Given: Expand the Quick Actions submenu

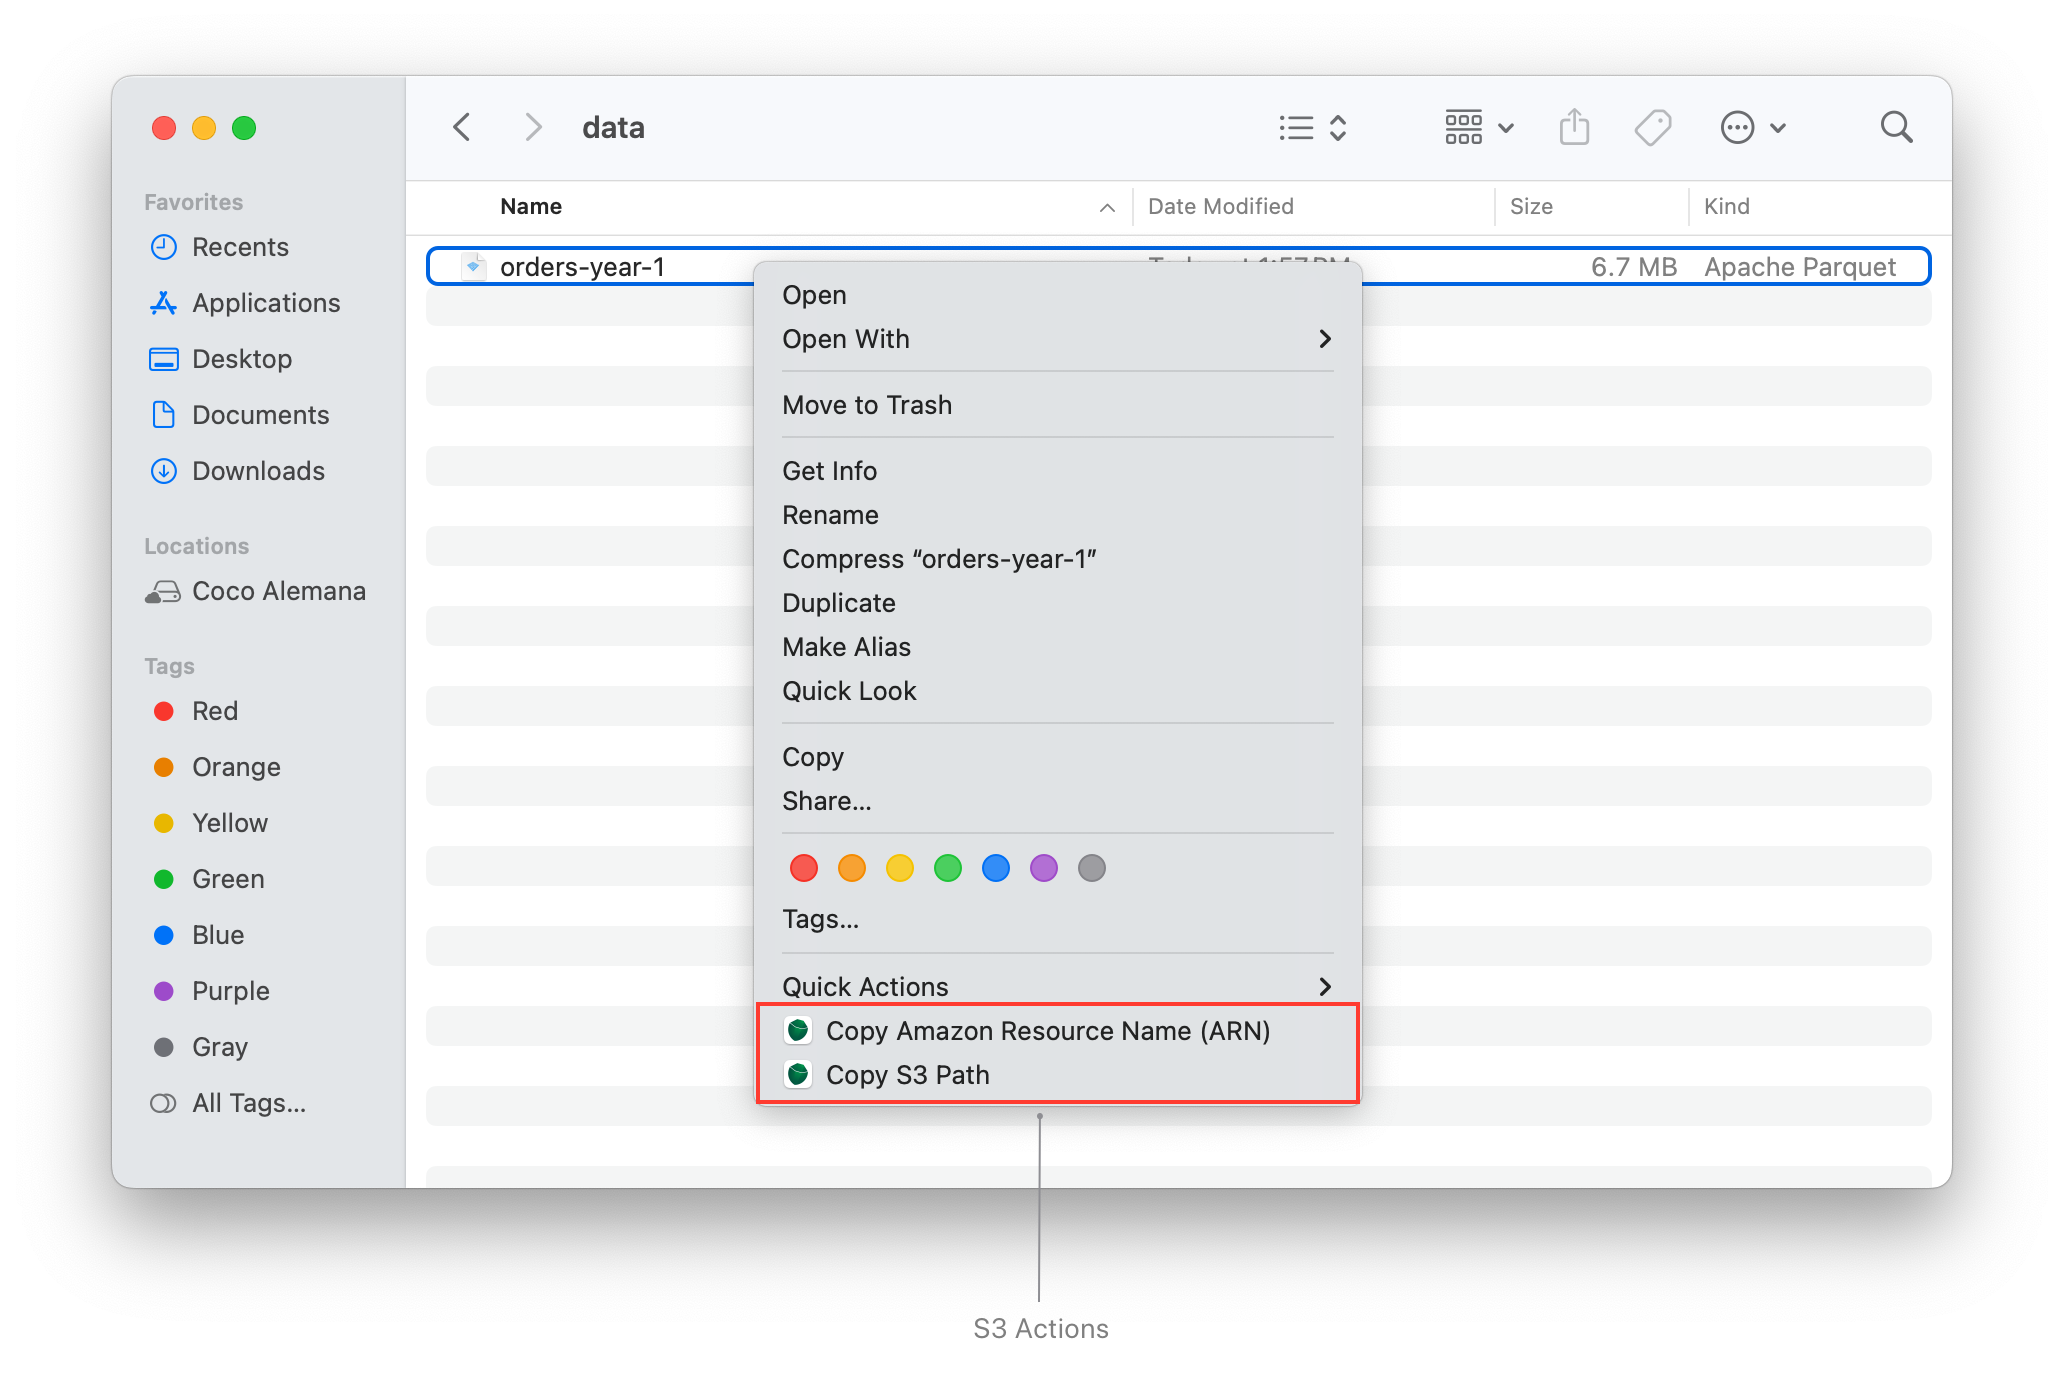Looking at the screenshot, I should coord(1056,986).
